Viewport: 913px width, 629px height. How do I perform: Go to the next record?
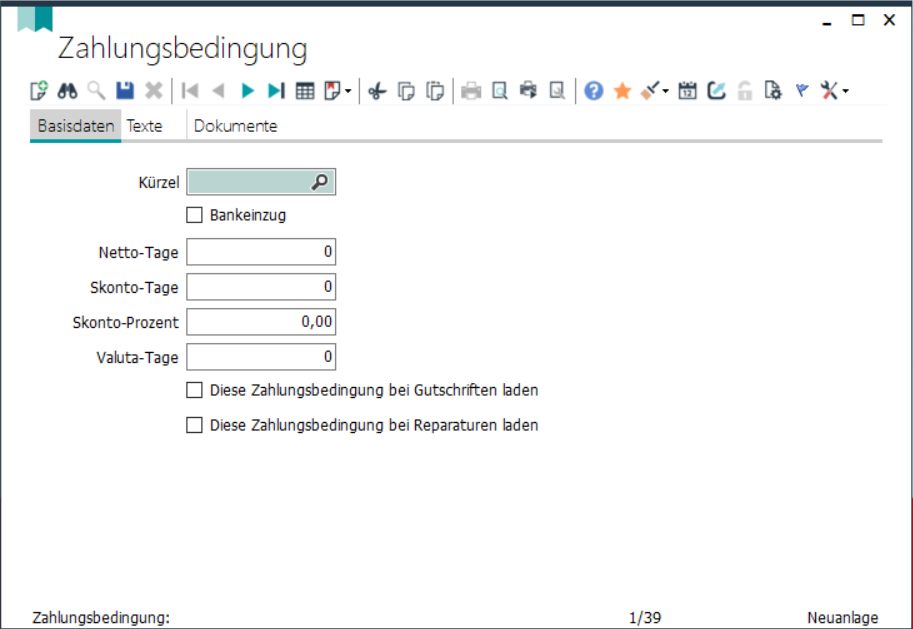point(247,91)
